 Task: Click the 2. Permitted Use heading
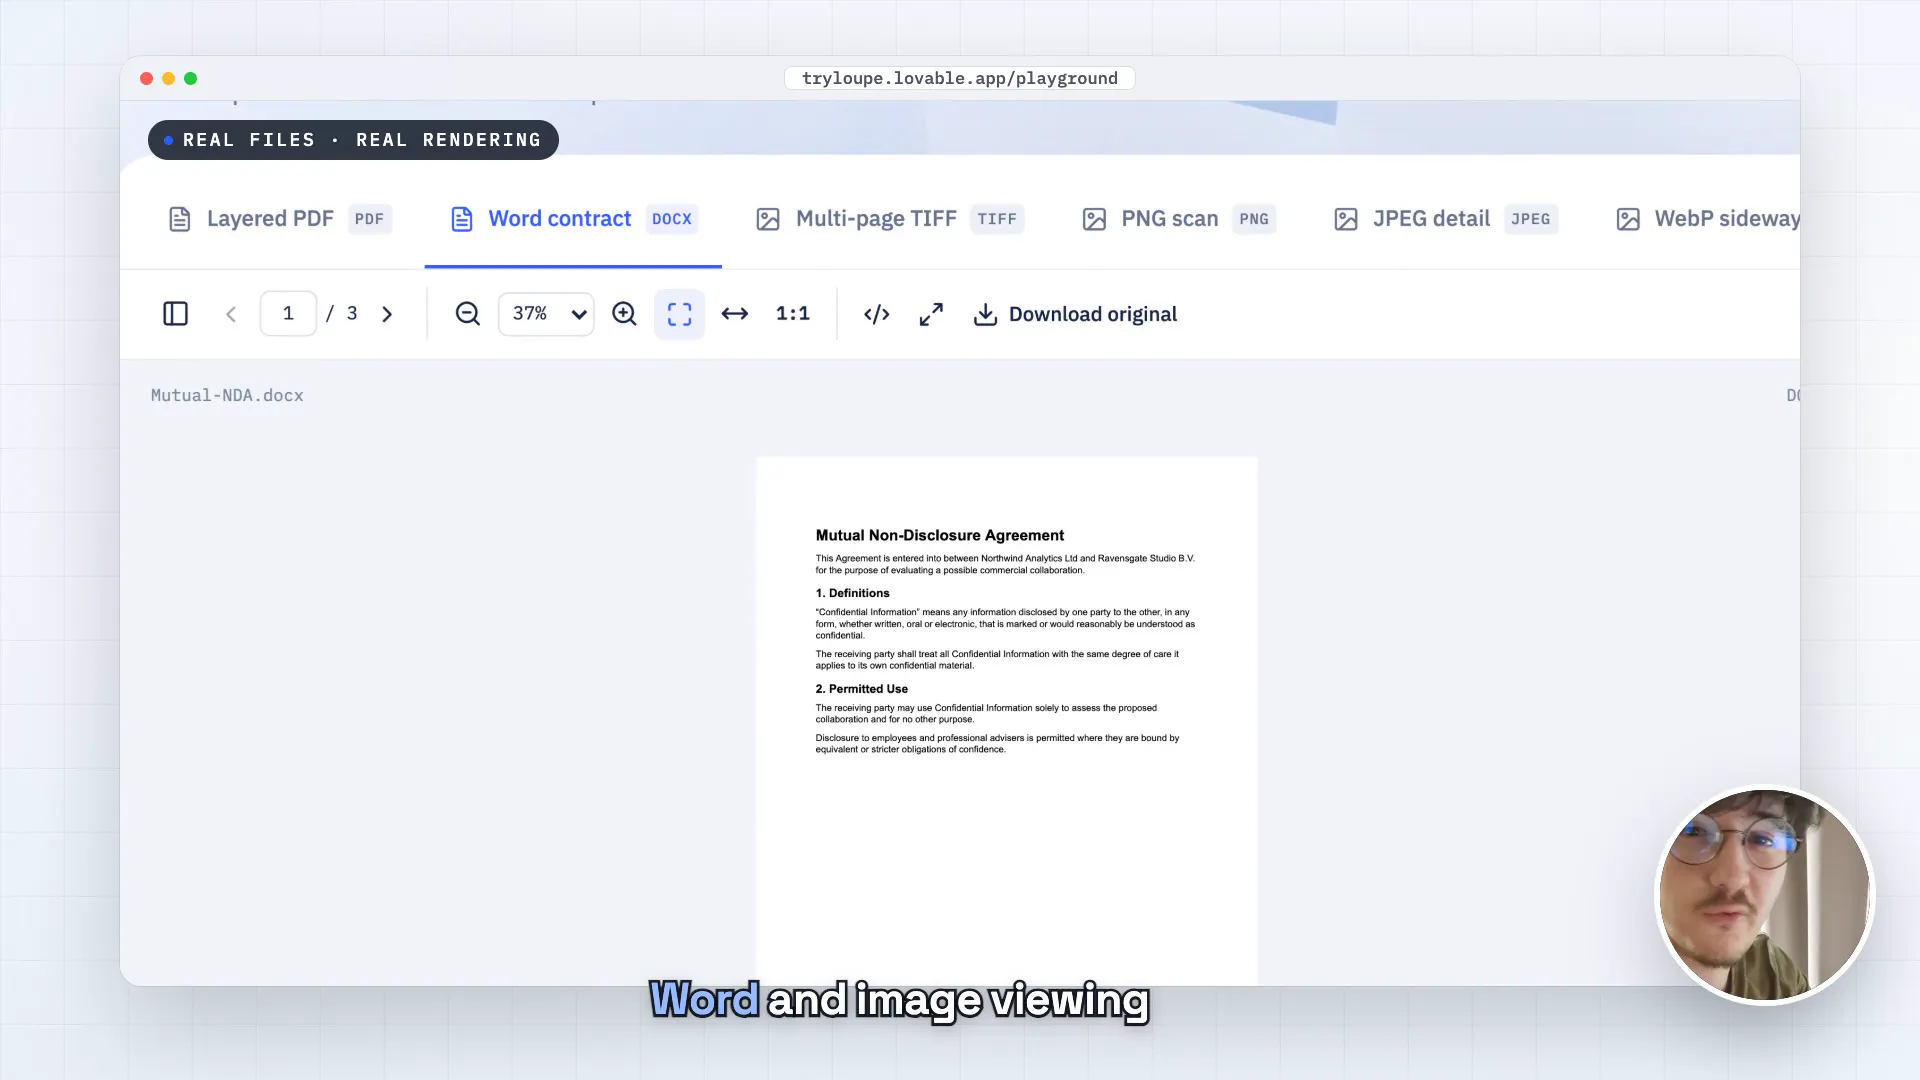click(x=862, y=689)
